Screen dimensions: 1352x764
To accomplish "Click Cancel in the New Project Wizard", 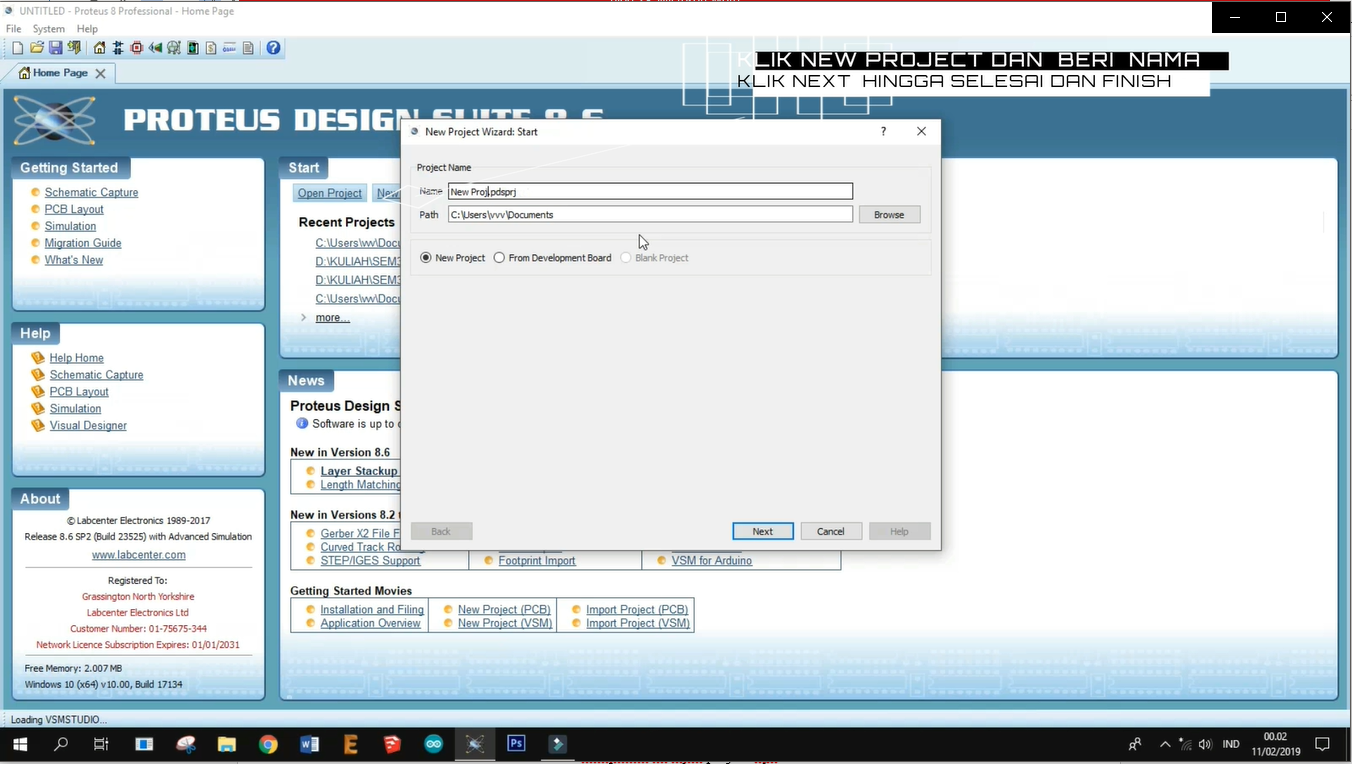I will pyautogui.click(x=830, y=531).
